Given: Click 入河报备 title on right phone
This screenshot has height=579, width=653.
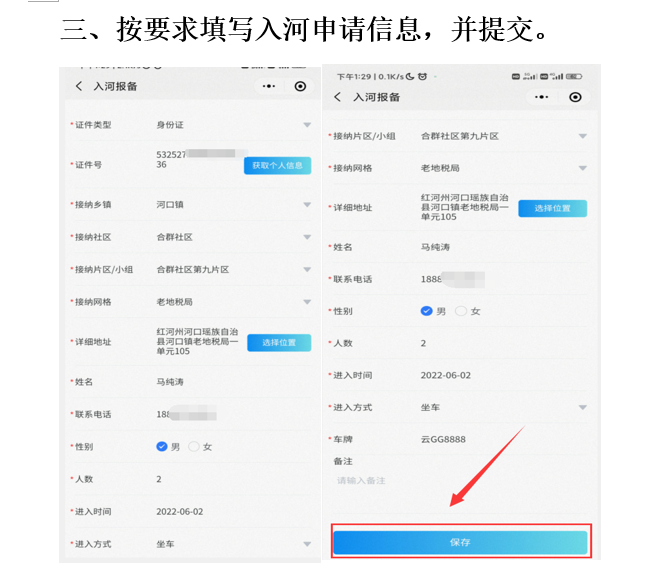Looking at the screenshot, I should point(376,97).
